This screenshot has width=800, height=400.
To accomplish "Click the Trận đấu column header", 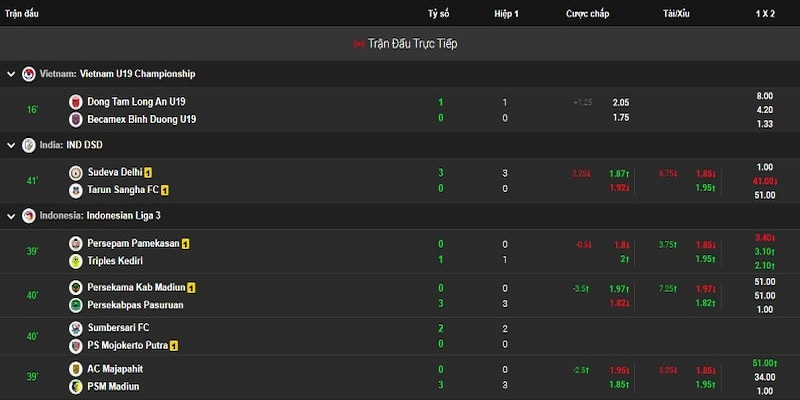I will coord(22,14).
